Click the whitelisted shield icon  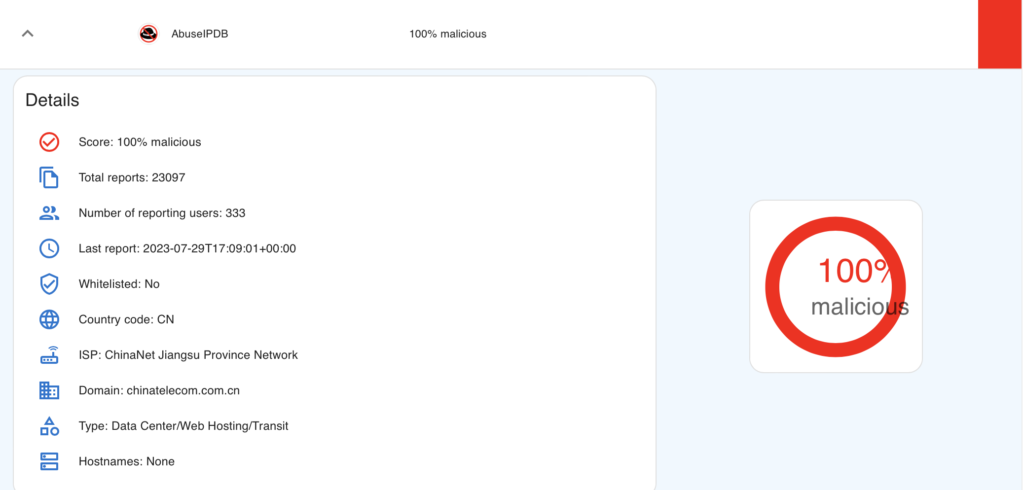pyautogui.click(x=49, y=284)
